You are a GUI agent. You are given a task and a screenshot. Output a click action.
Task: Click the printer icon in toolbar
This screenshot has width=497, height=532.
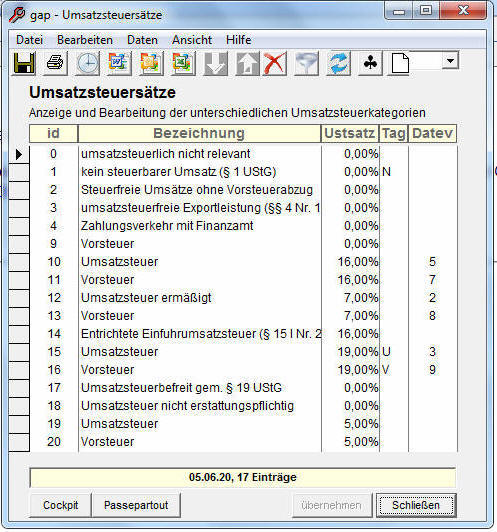pos(55,63)
